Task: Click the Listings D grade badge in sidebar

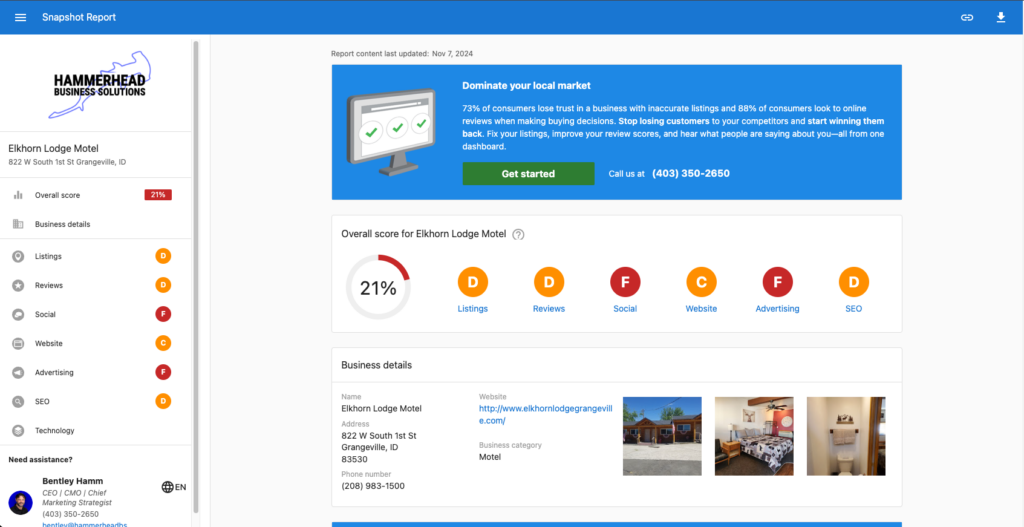Action: (x=163, y=256)
